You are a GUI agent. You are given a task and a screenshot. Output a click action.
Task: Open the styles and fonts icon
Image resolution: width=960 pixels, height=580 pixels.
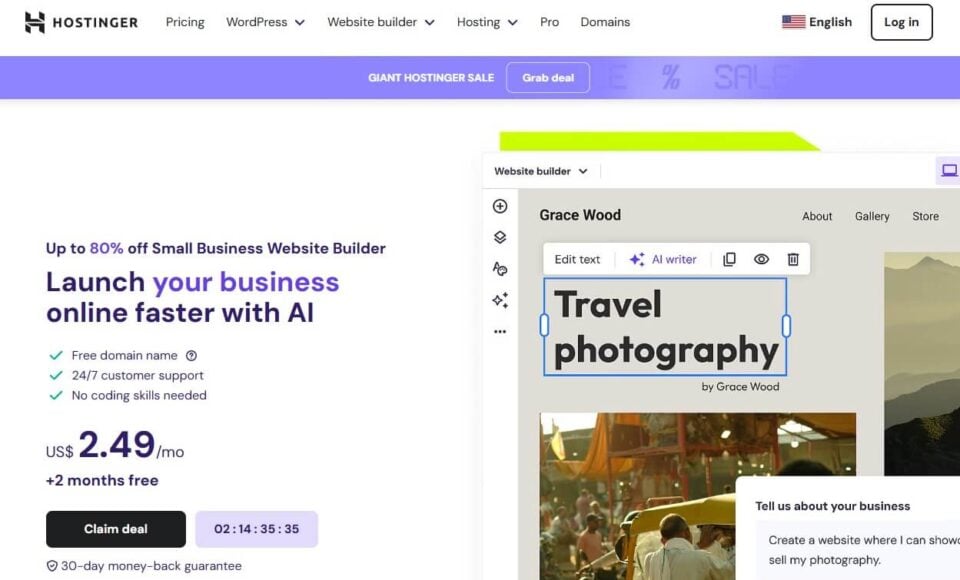tap(500, 268)
